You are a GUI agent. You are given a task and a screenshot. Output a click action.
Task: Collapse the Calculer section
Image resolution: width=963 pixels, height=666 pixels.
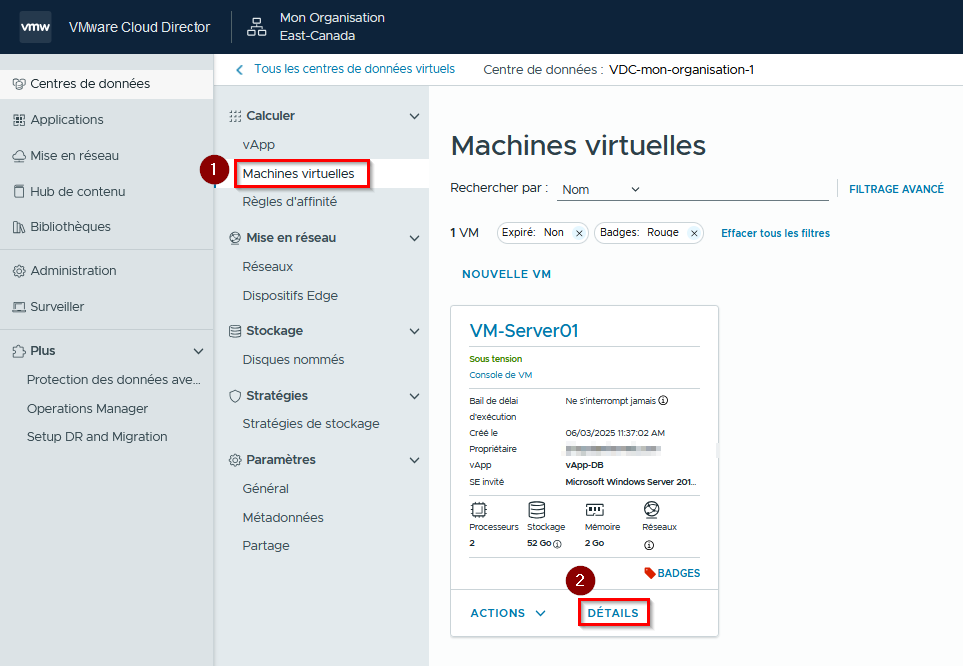tap(415, 116)
